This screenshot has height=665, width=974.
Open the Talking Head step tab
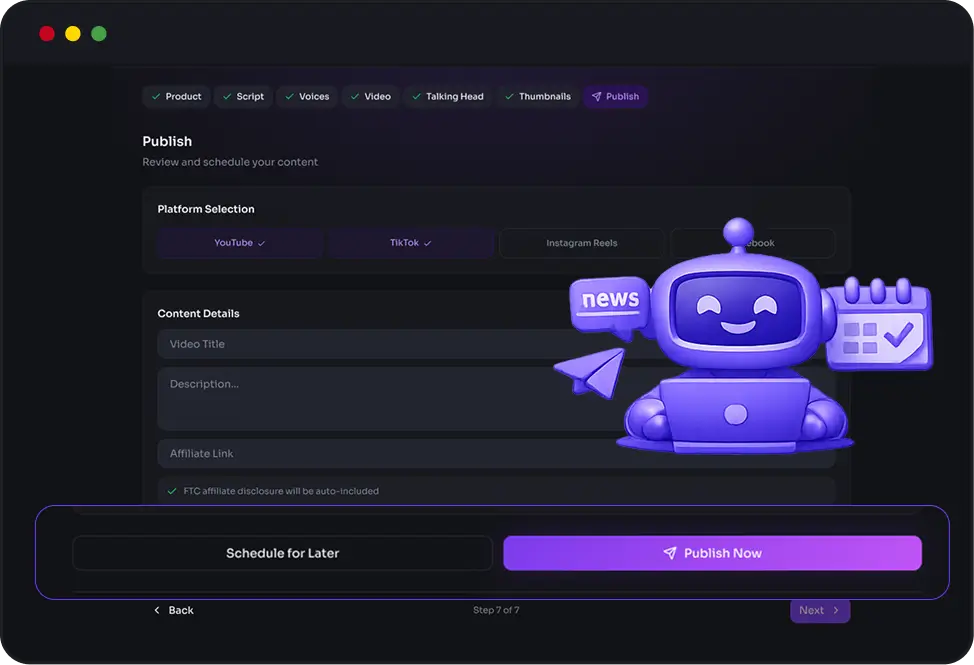point(448,96)
